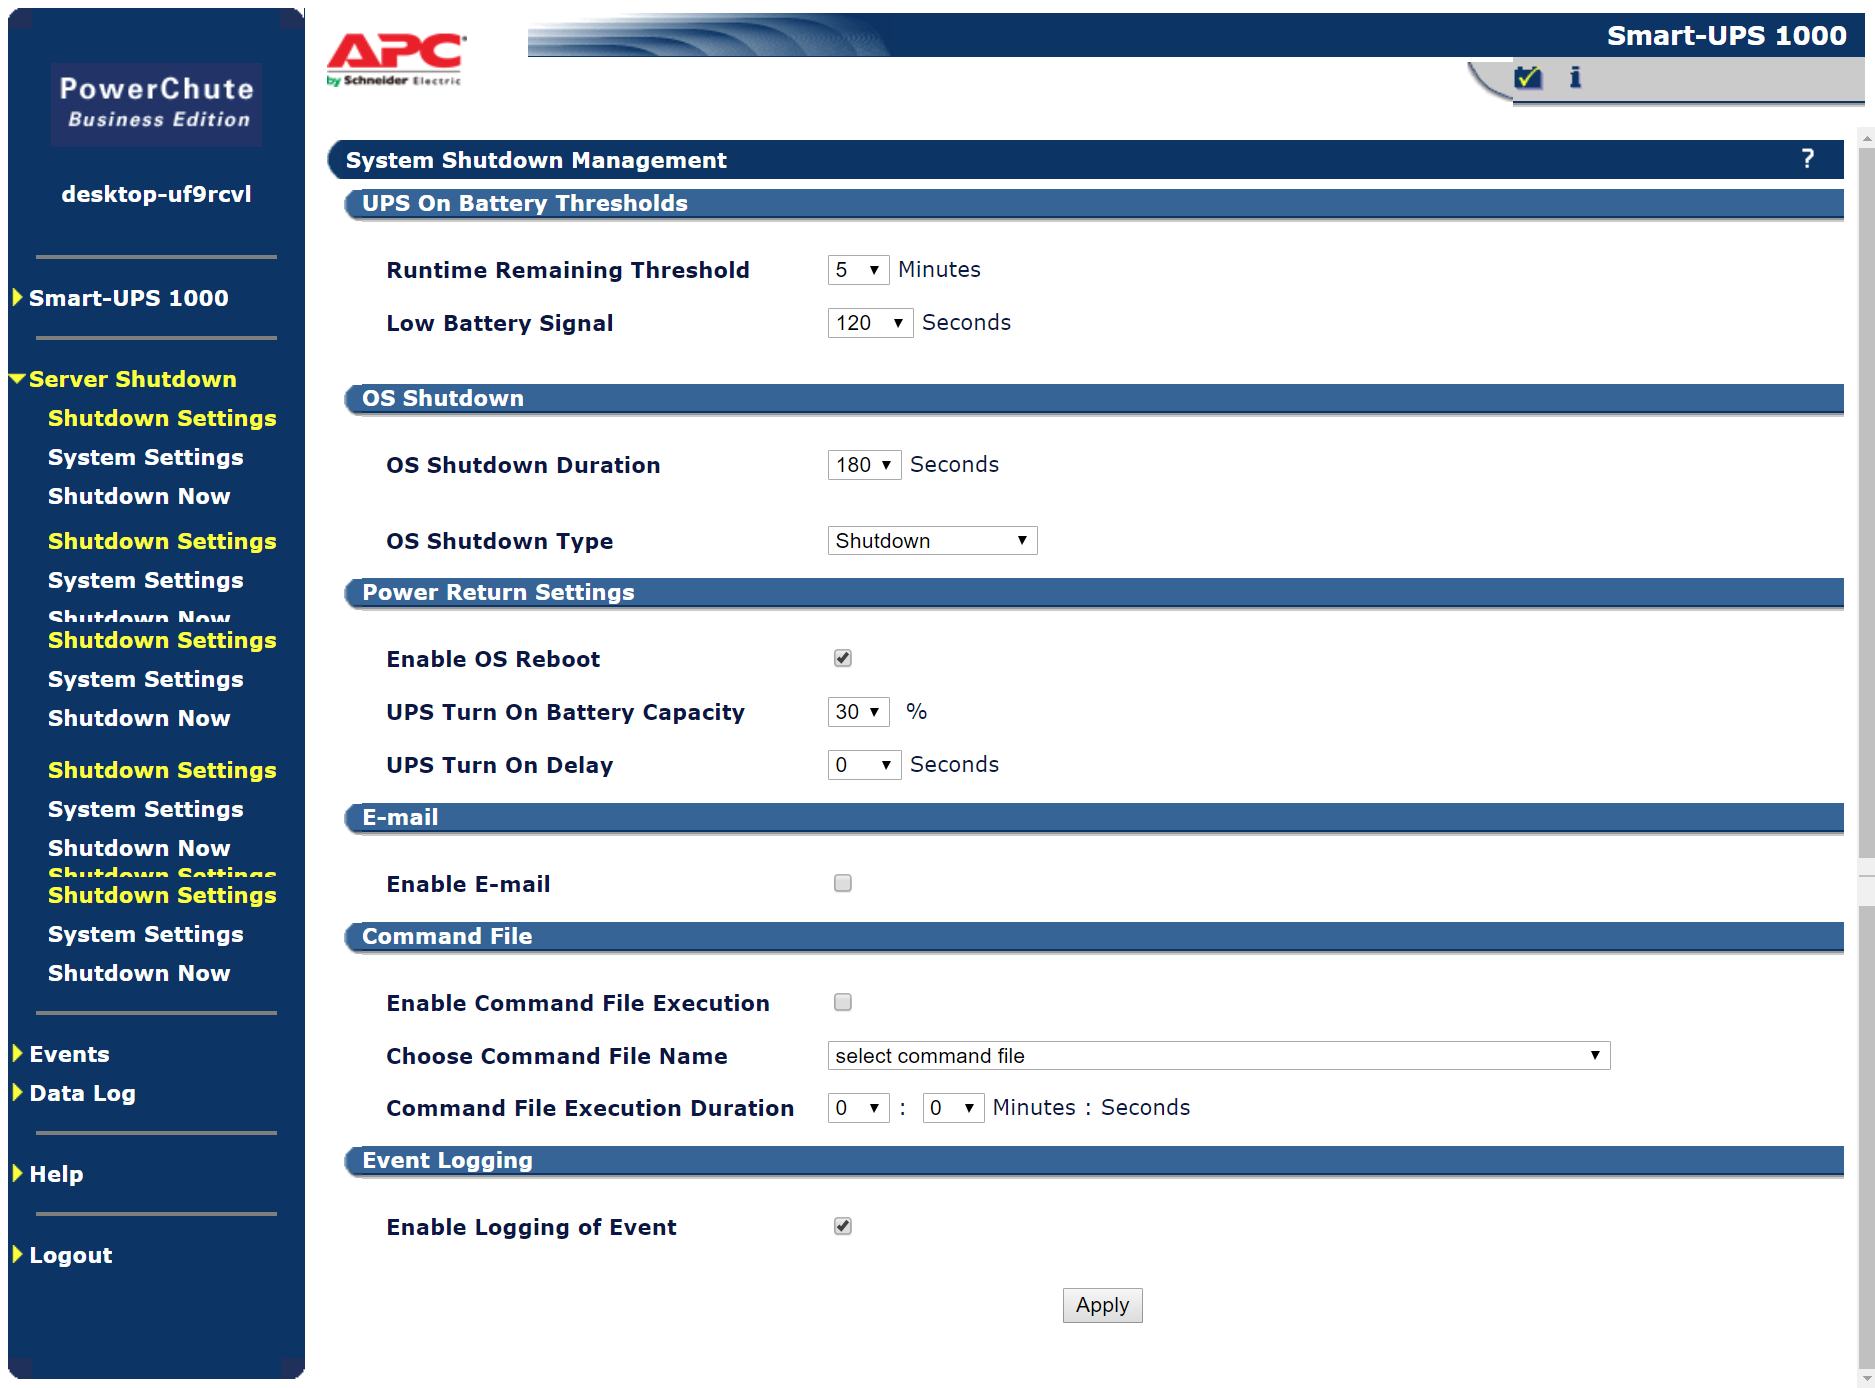Click the 'UPS Turn On Battery Capacity' label
This screenshot has width=1875, height=1388.
566,712
